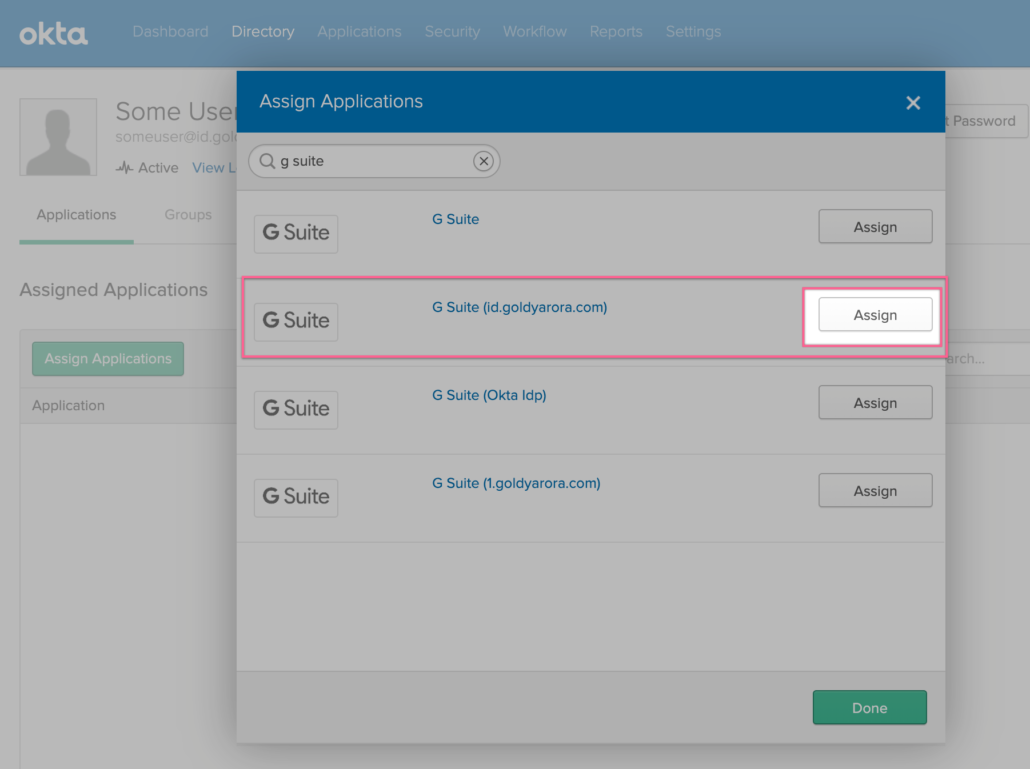Open the Applications top menu

[x=359, y=32]
